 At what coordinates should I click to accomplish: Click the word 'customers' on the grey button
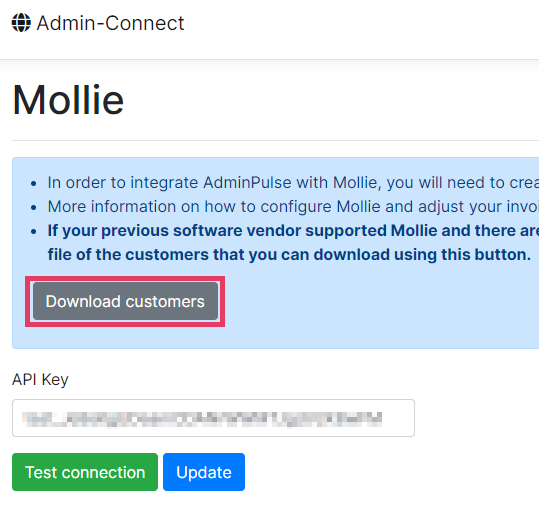tap(165, 302)
